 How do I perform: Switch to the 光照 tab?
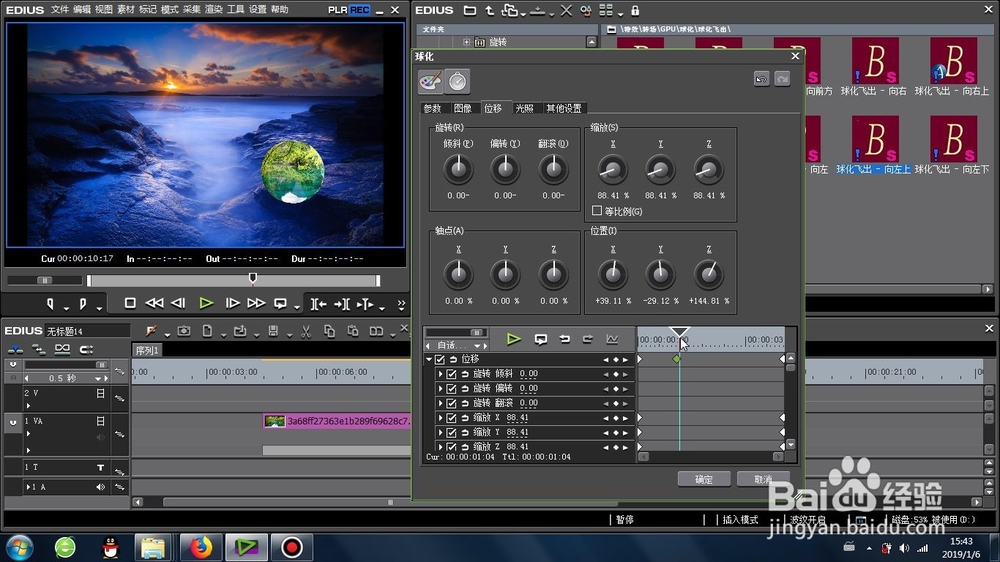(x=524, y=108)
